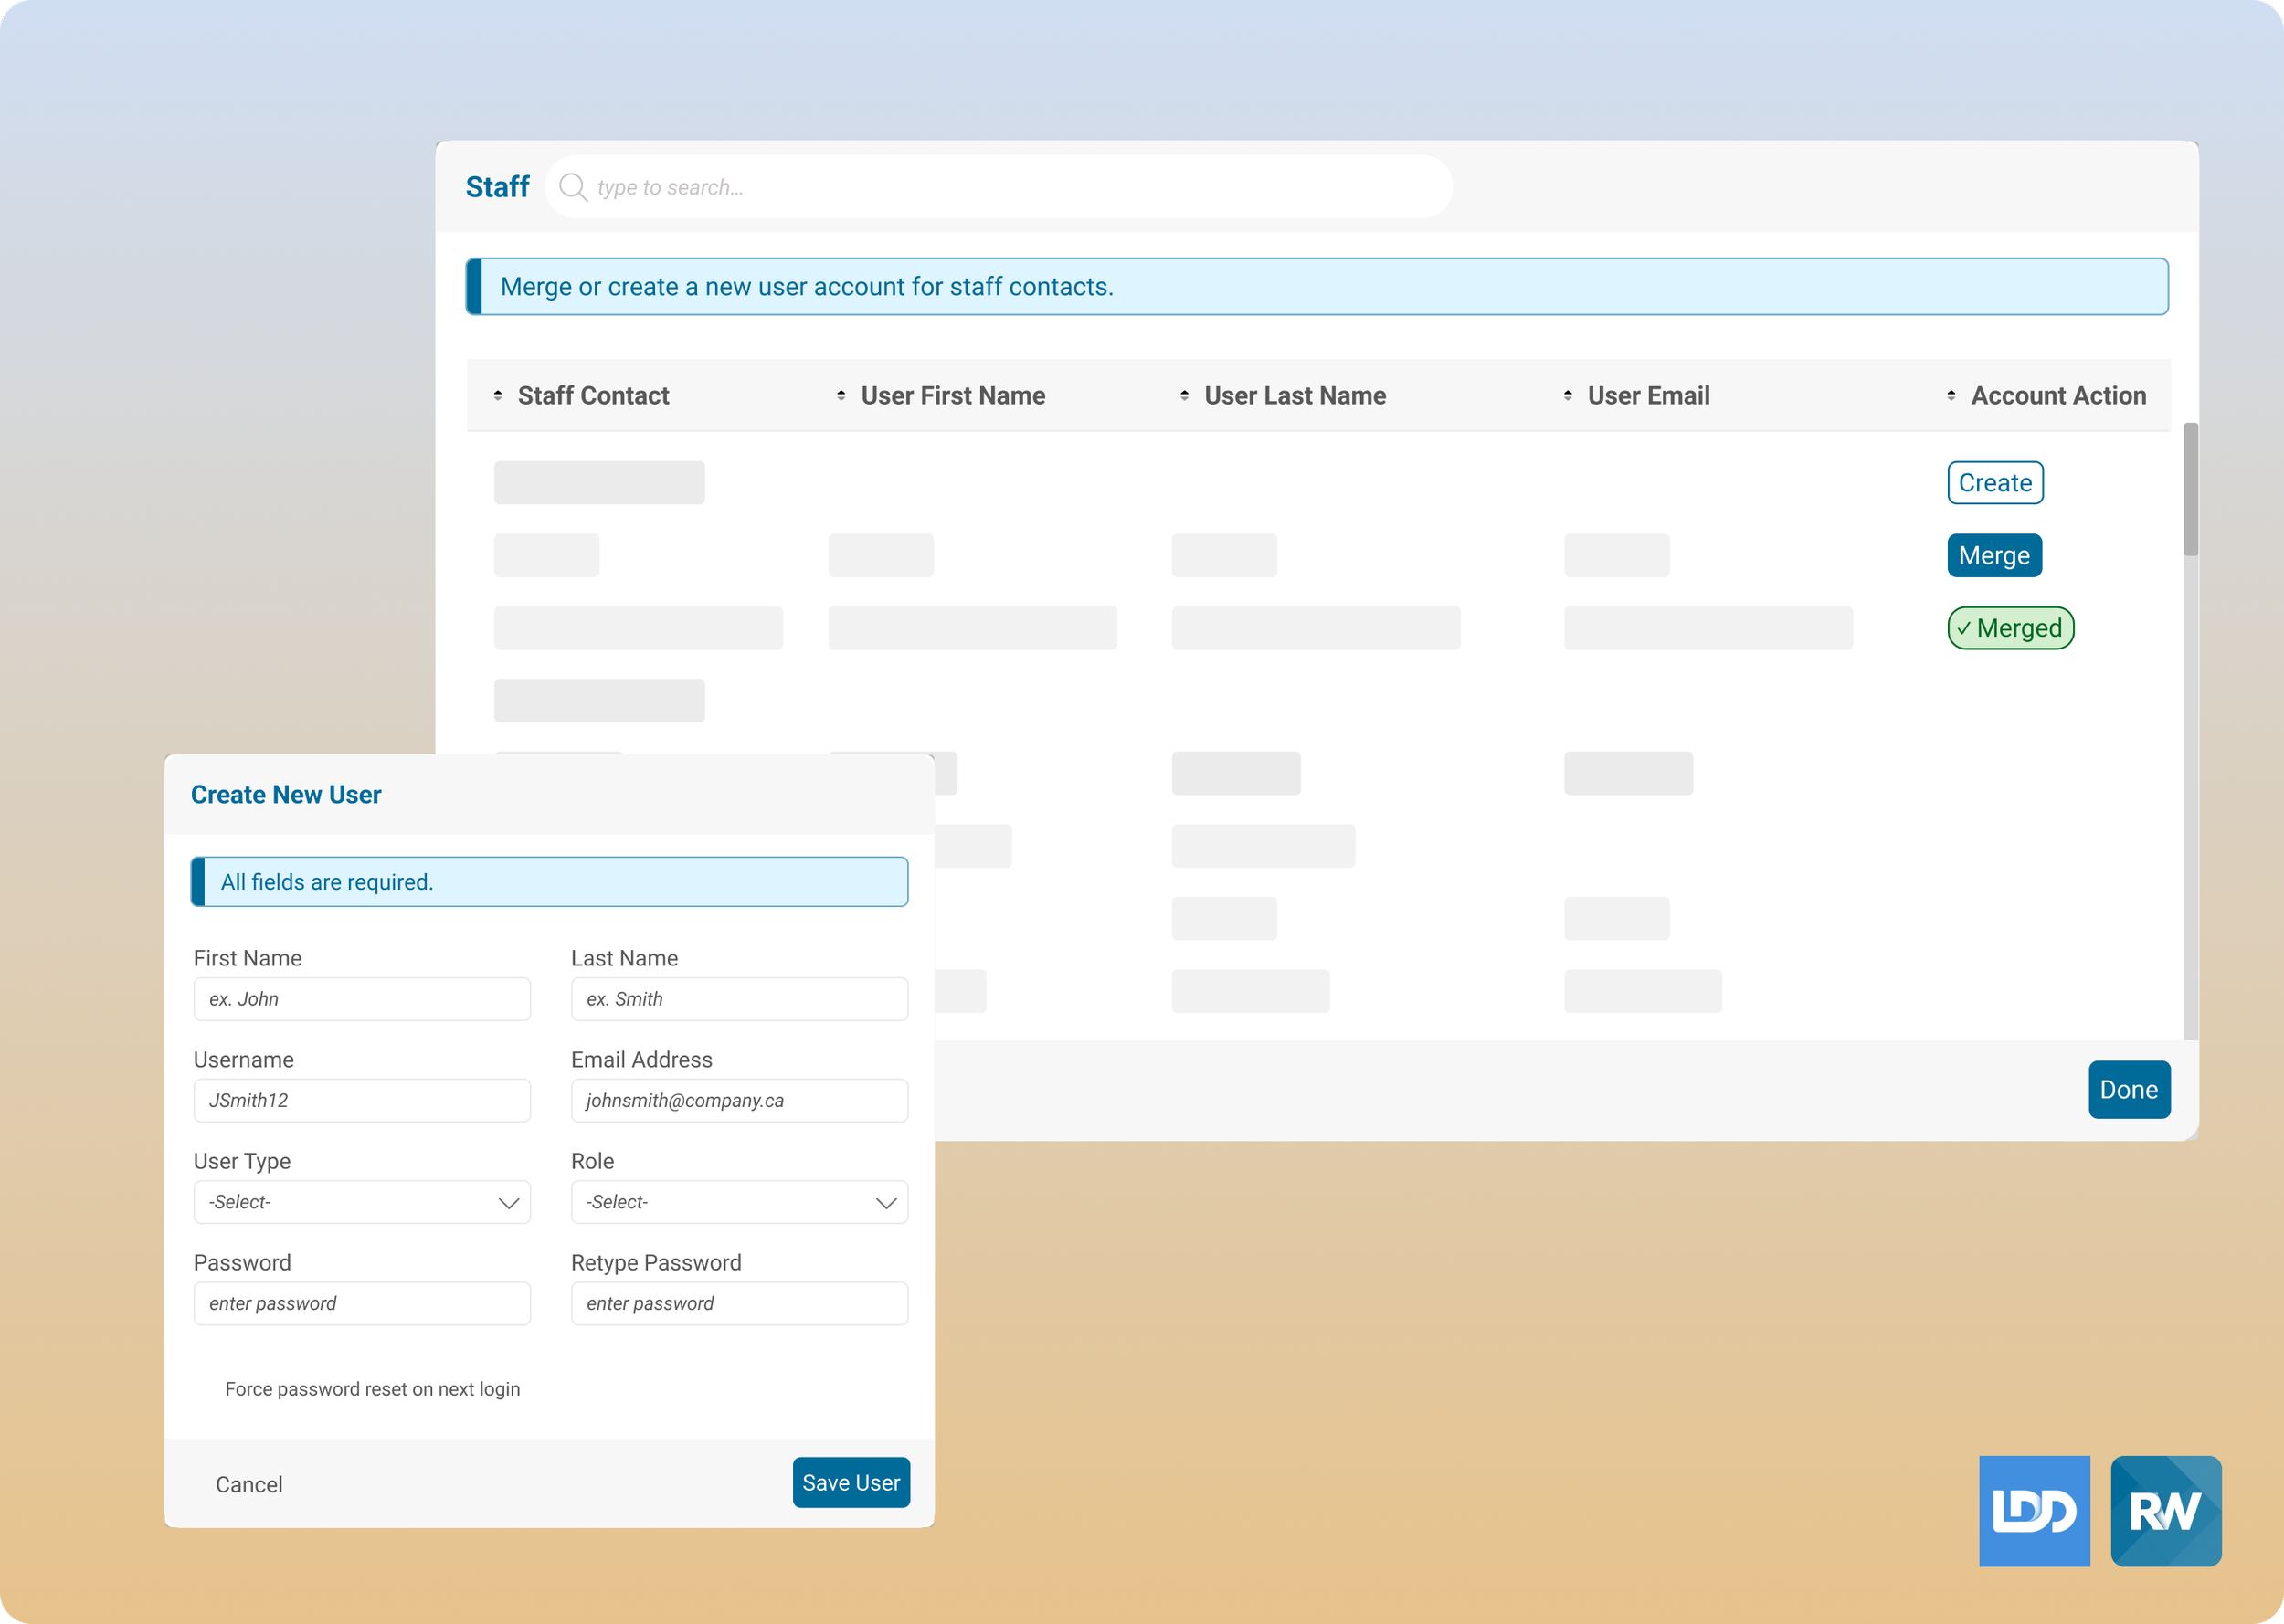
Task: Sort by User First Name arrows
Action: tap(841, 396)
